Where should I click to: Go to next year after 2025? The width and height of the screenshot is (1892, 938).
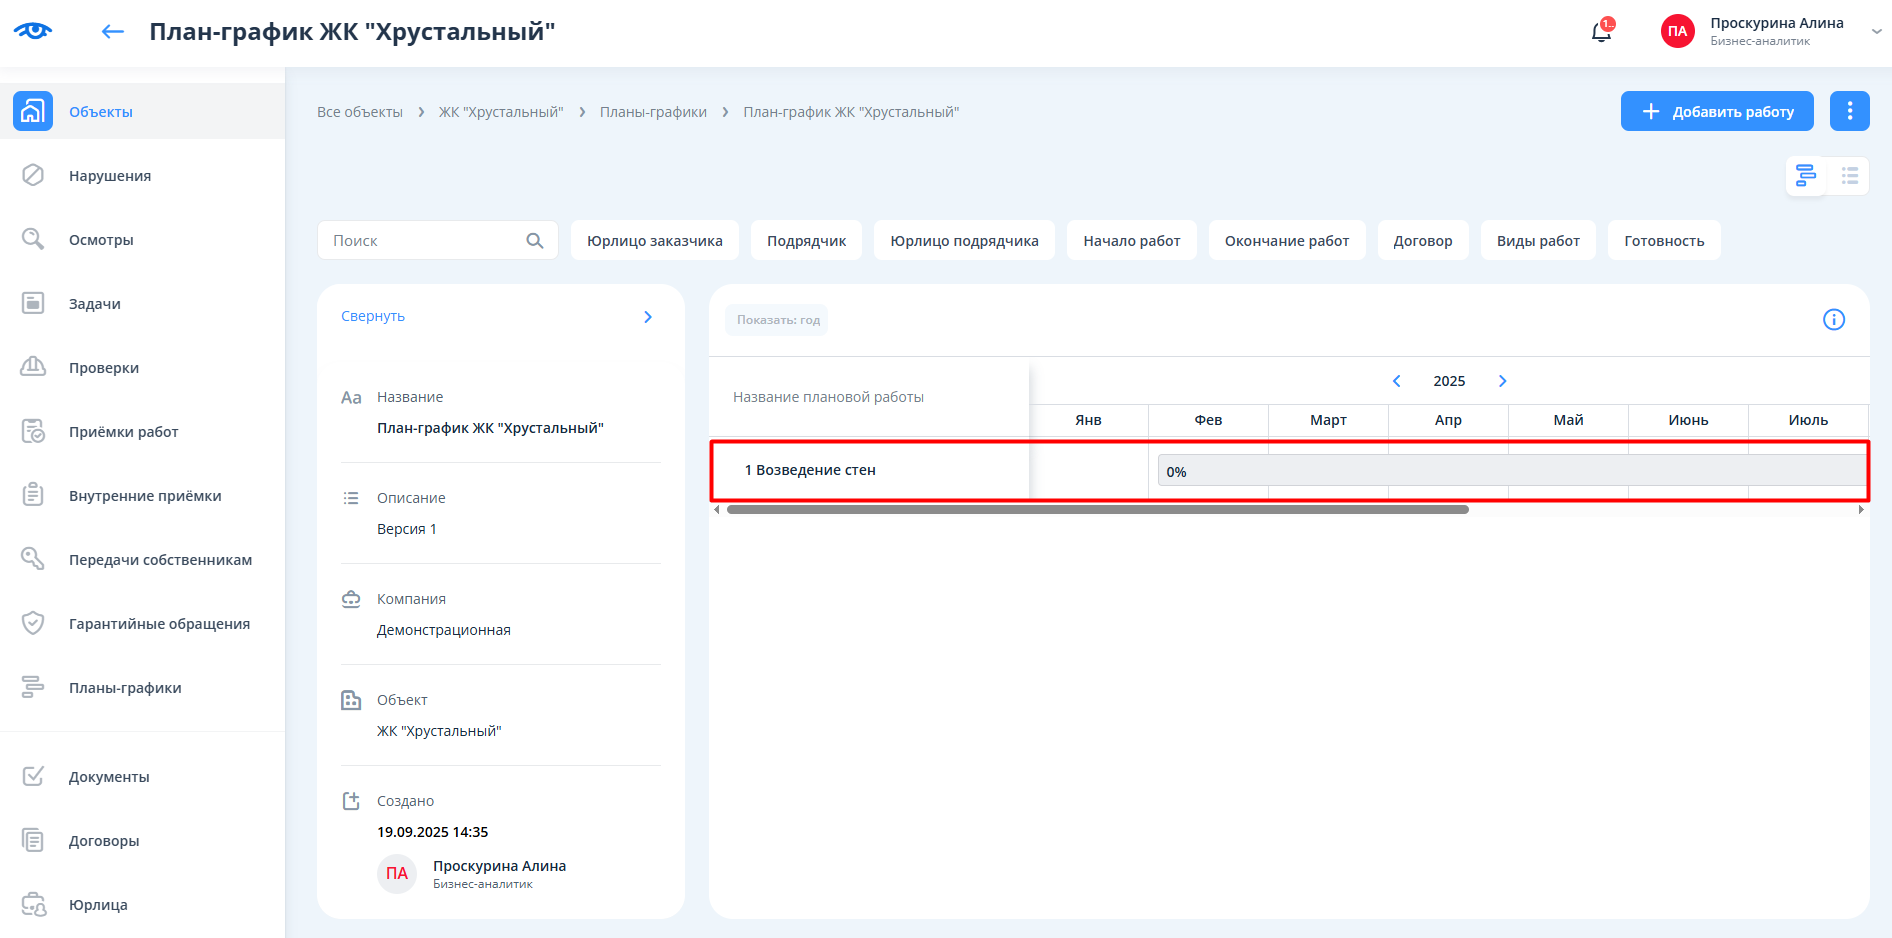pos(1502,381)
